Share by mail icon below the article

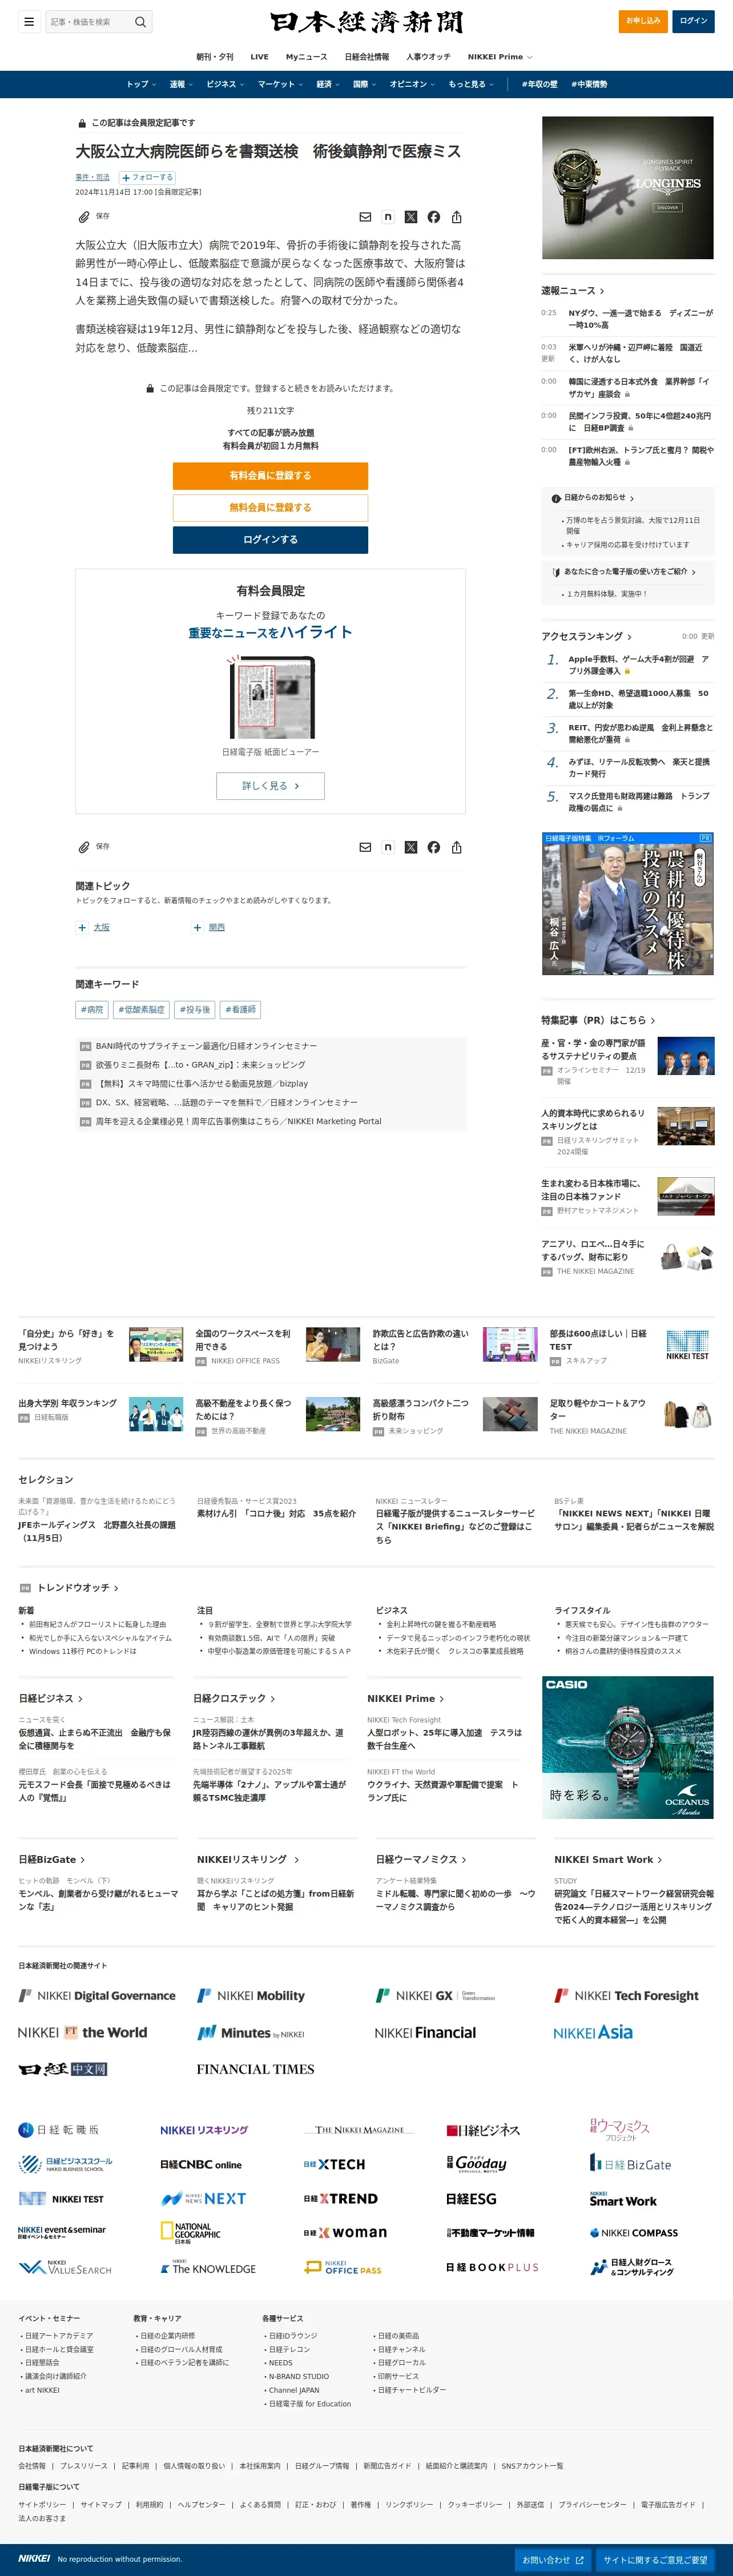coord(365,847)
